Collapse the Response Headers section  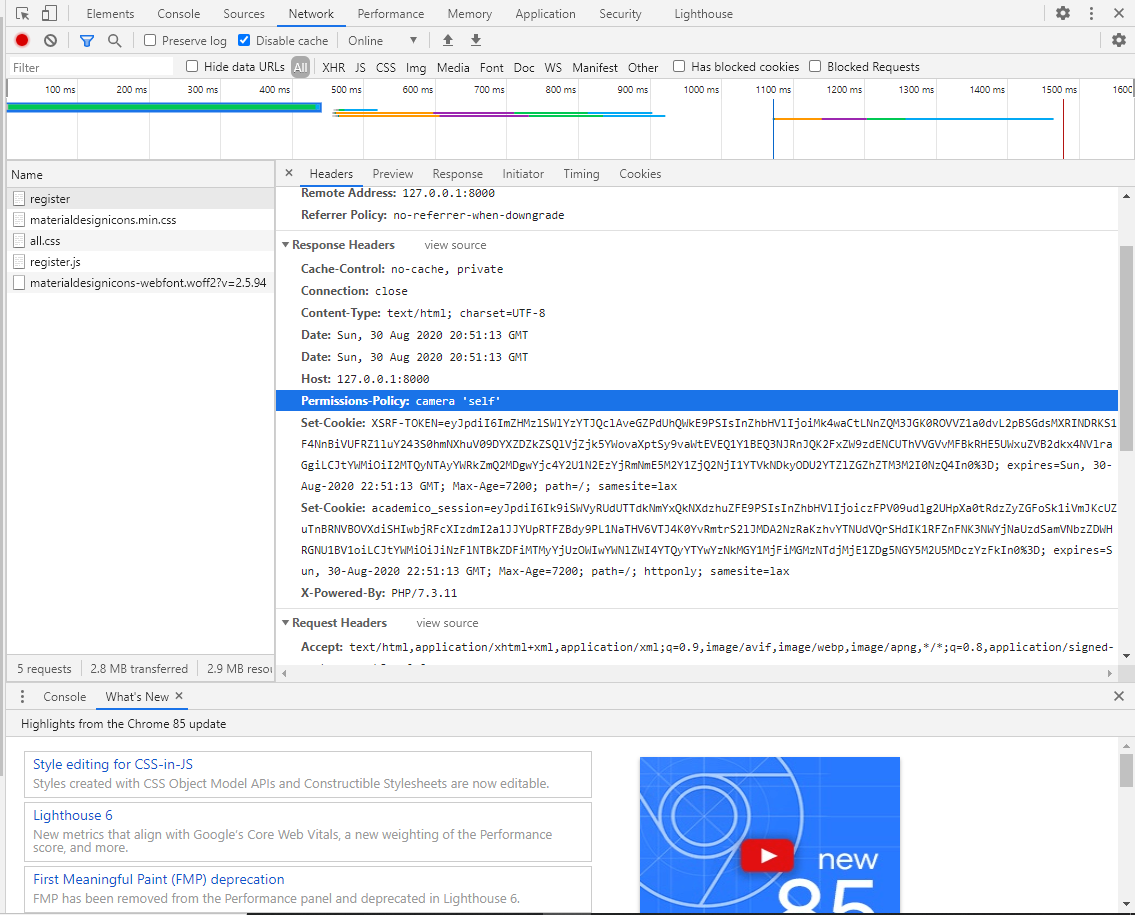coord(286,244)
